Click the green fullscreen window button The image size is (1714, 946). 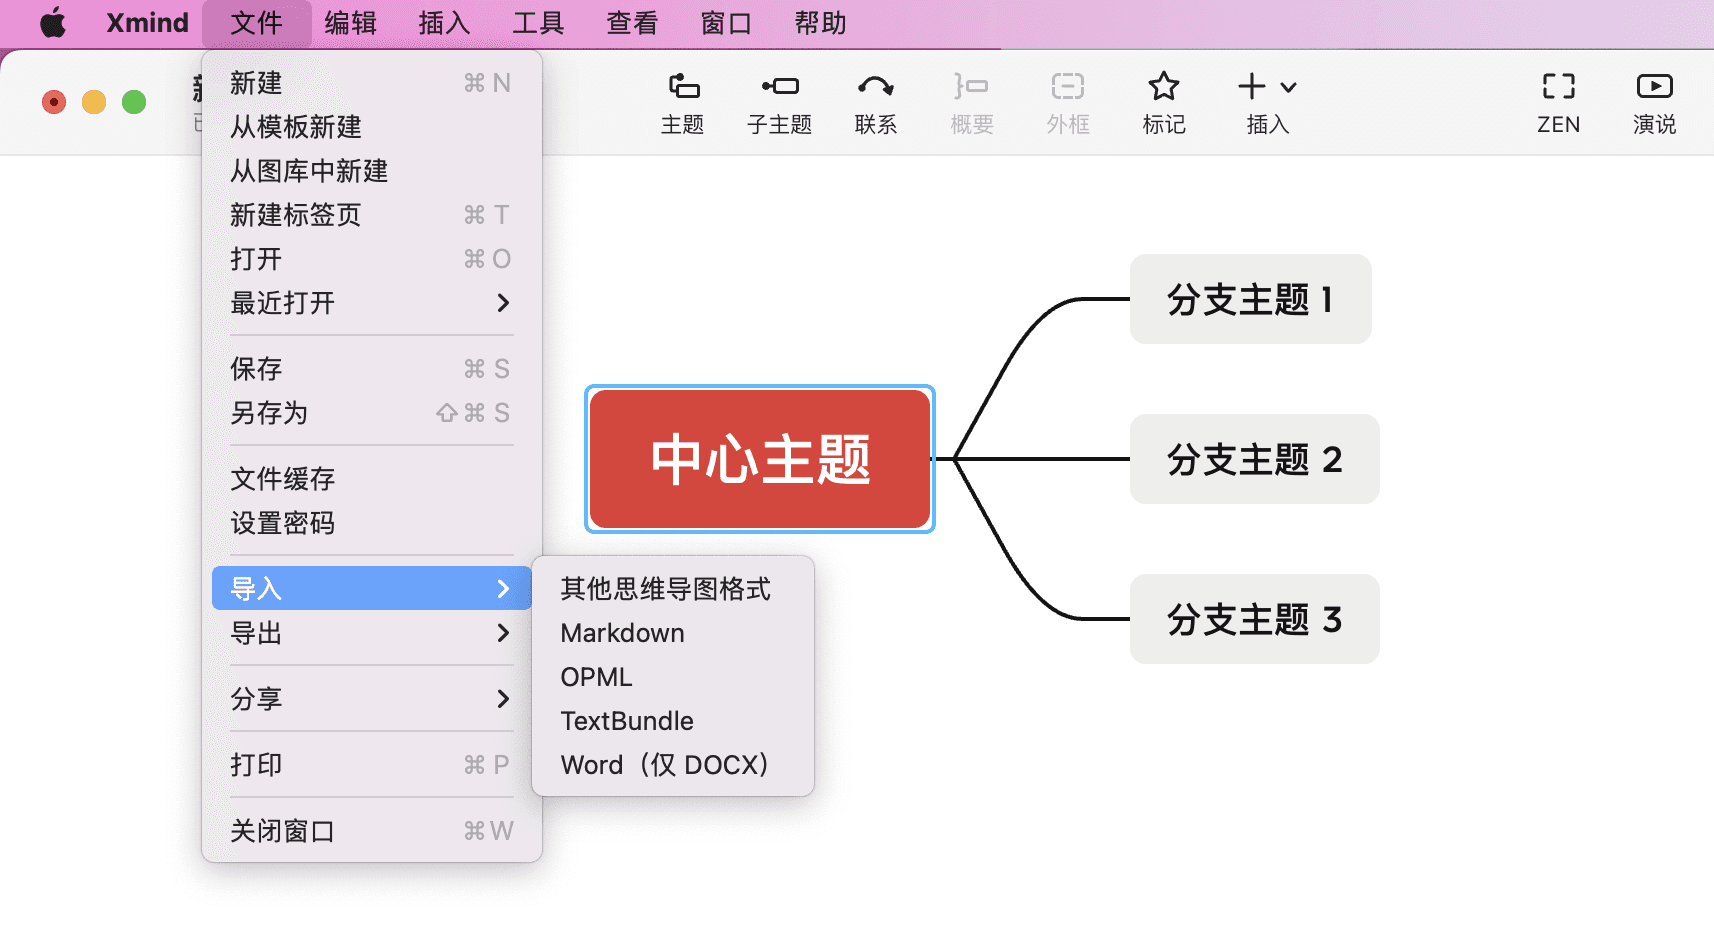[x=134, y=102]
